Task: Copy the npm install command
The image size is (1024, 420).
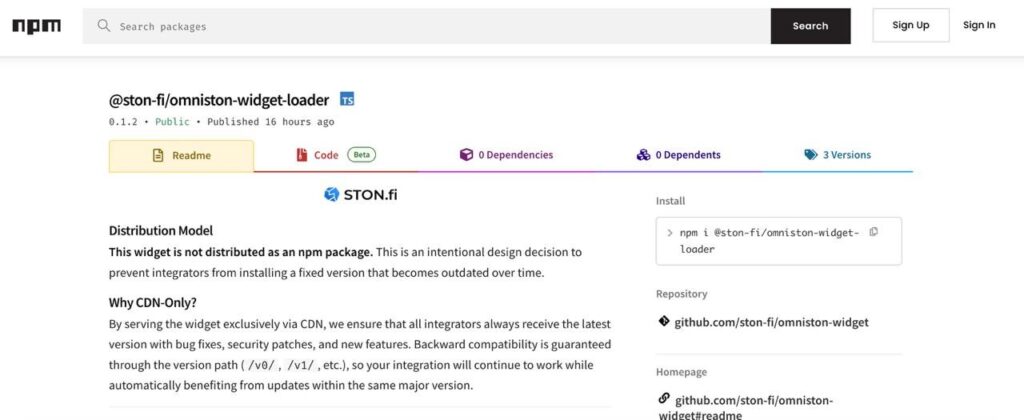Action: [x=873, y=232]
